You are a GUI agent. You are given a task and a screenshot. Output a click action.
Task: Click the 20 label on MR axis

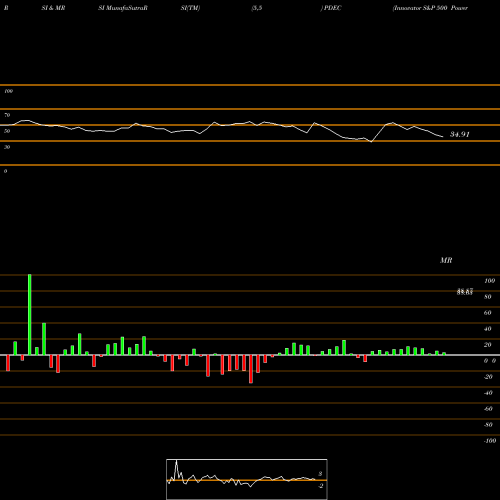tap(488, 345)
